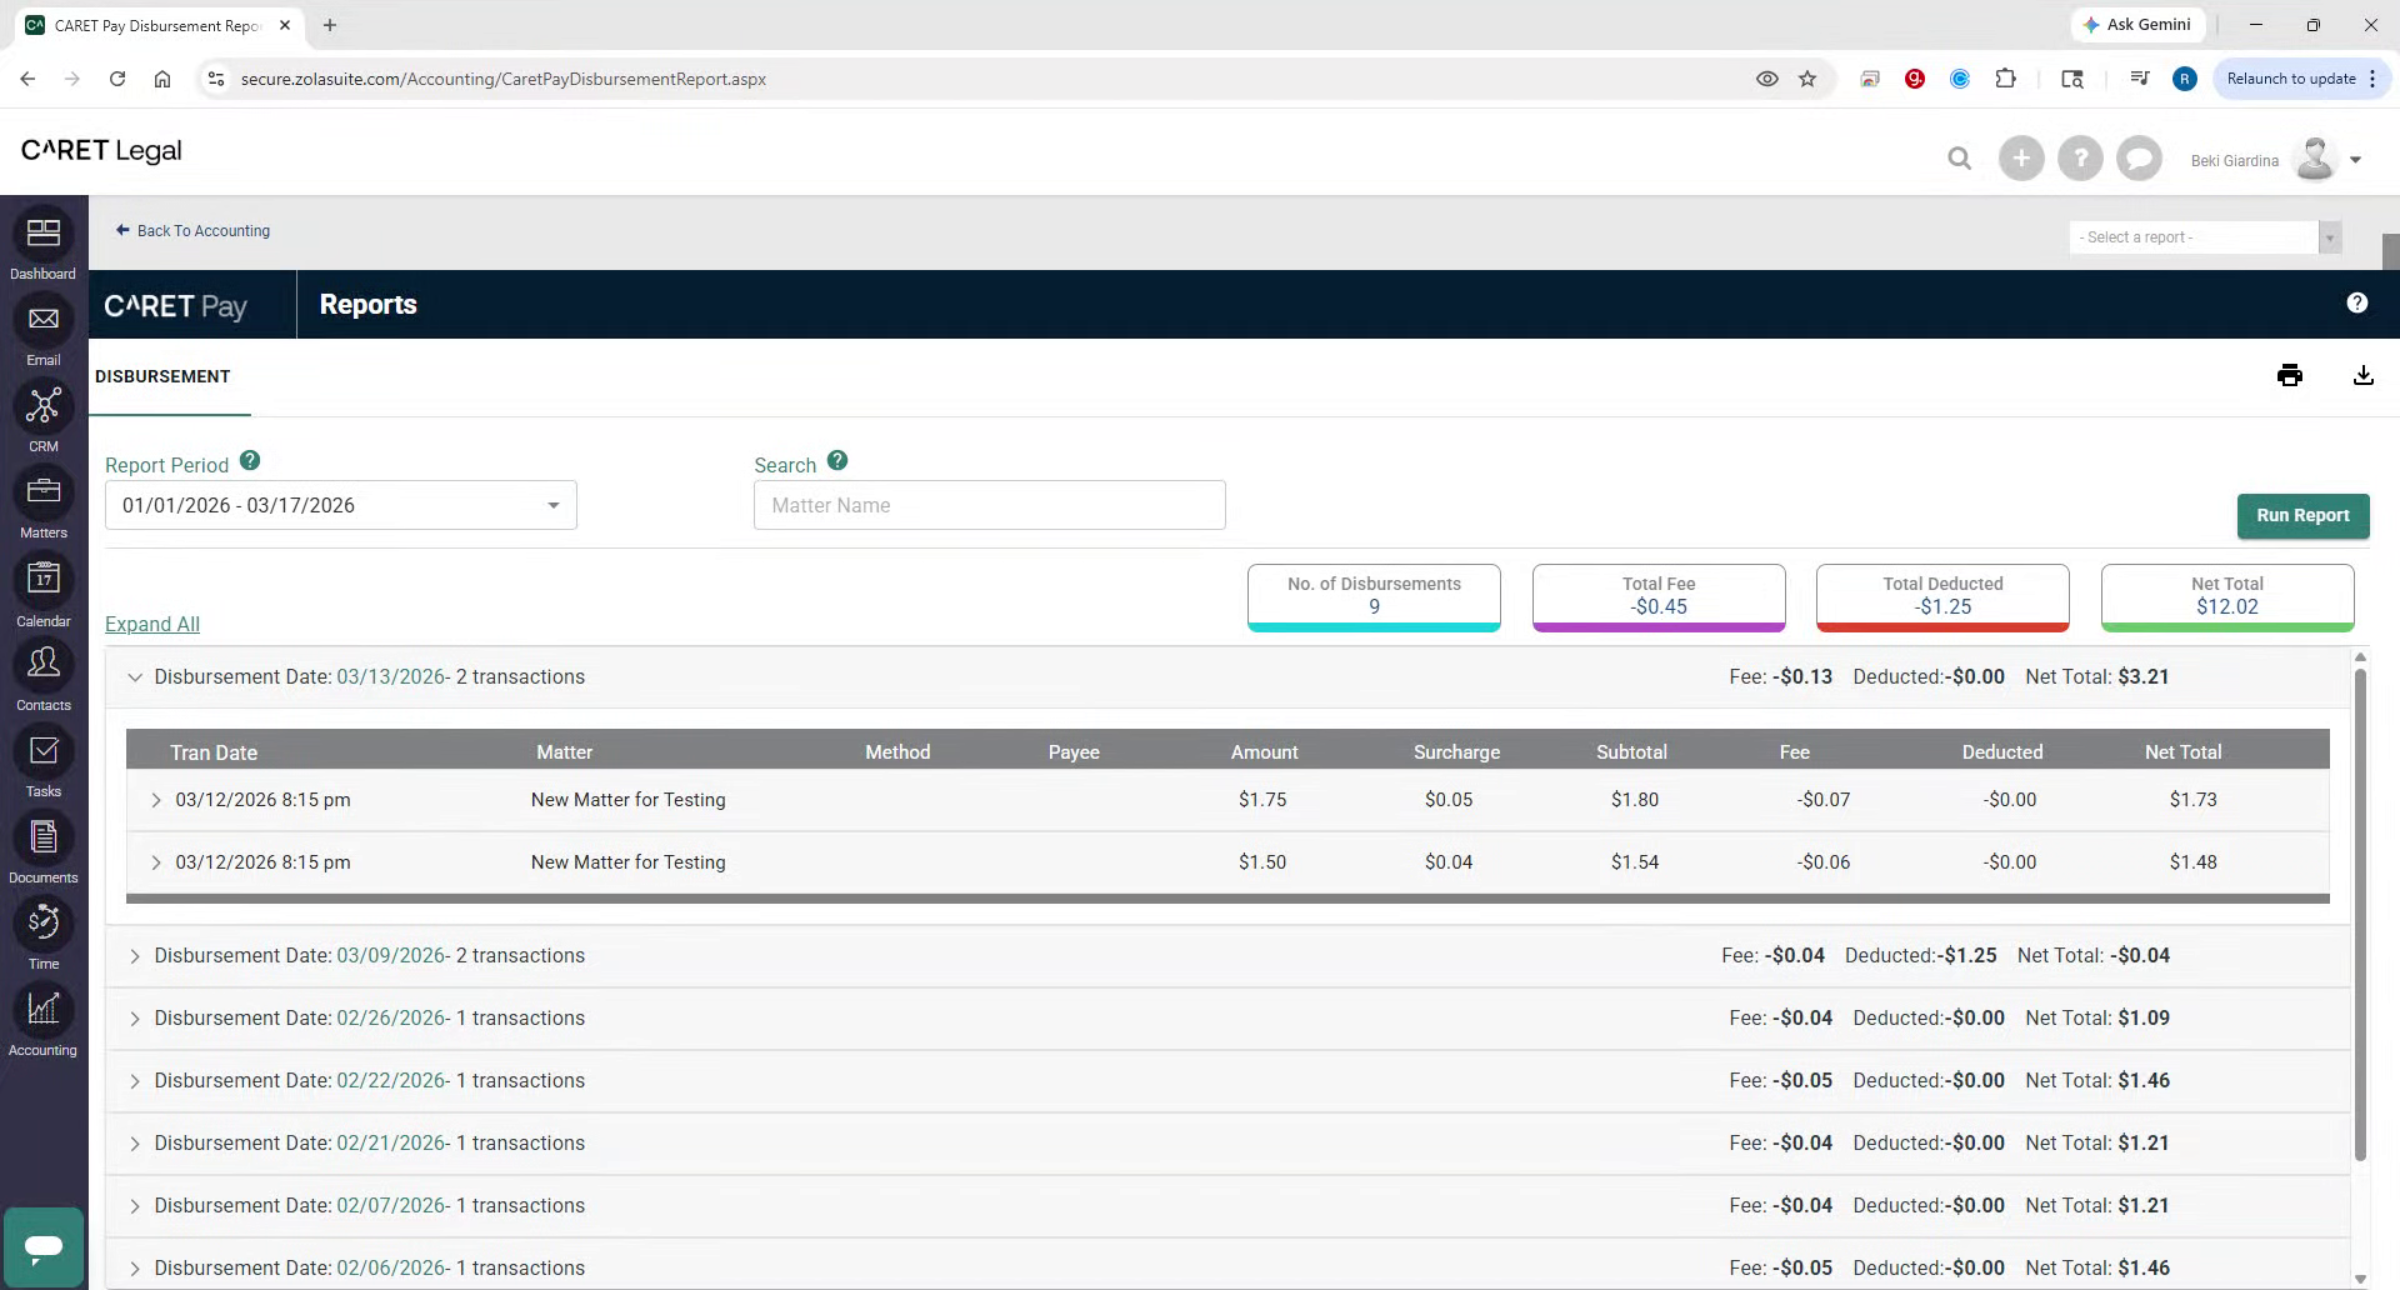Bookmark this page with the star icon
Viewport: 2400px width, 1290px height.
(1807, 79)
